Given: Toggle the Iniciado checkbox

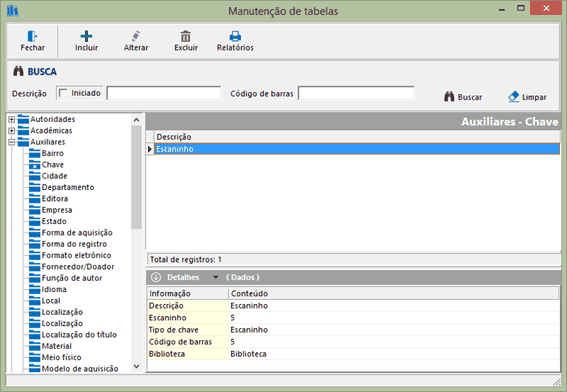Looking at the screenshot, I should tap(63, 93).
